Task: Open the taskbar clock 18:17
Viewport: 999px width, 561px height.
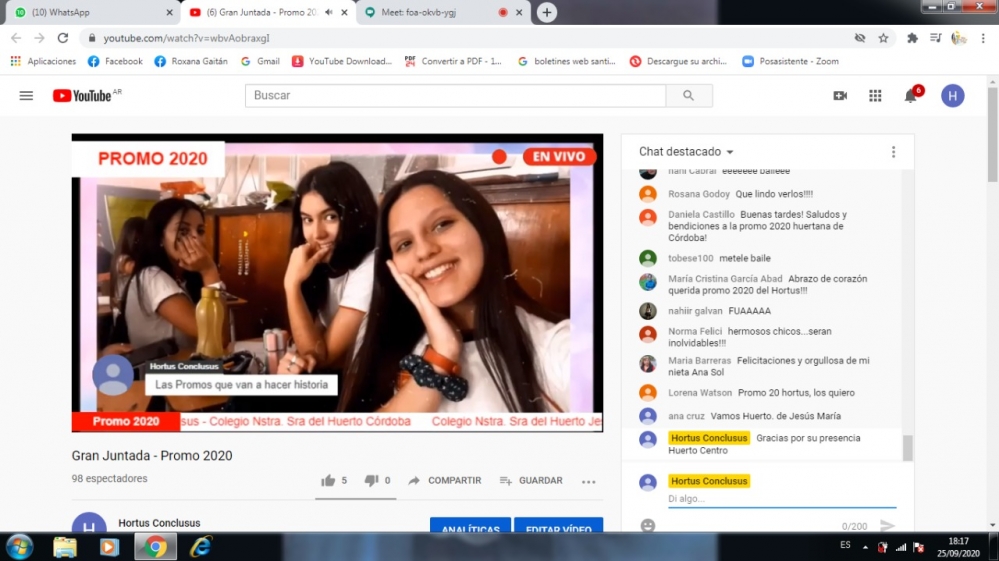Action: (x=958, y=547)
